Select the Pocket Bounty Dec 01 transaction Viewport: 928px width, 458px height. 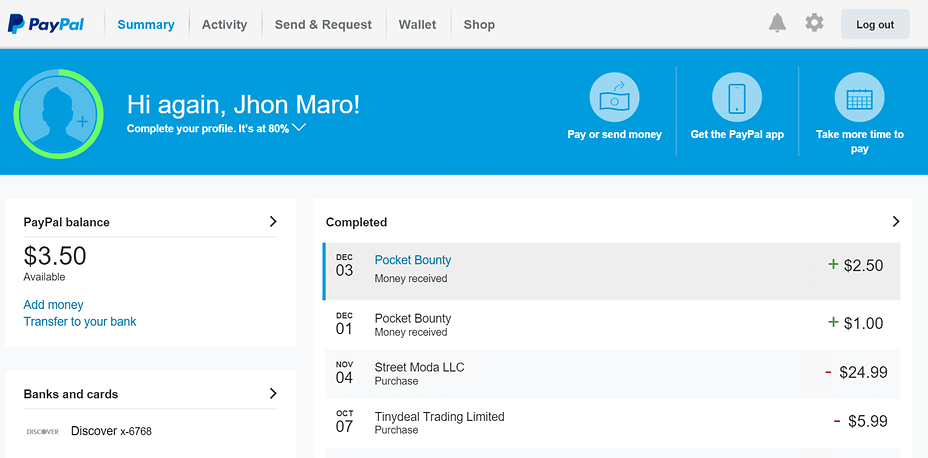pyautogui.click(x=613, y=324)
